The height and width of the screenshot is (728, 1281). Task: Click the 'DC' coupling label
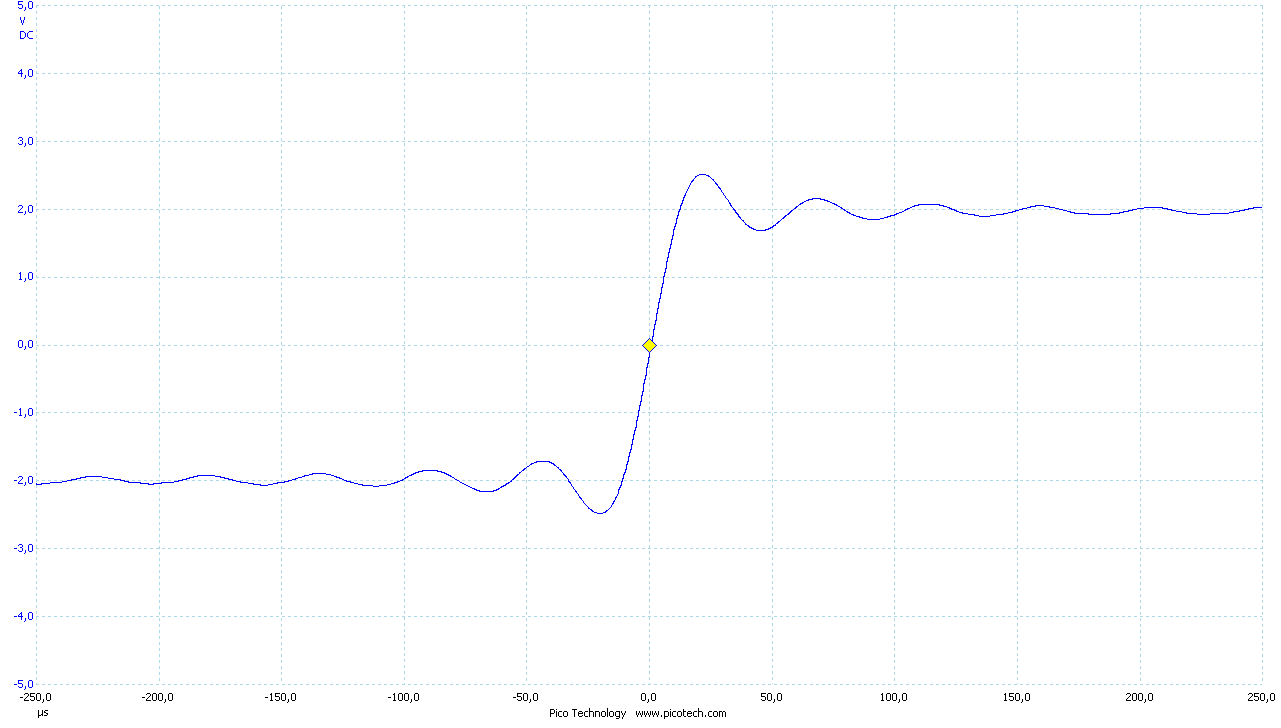pyautogui.click(x=27, y=34)
